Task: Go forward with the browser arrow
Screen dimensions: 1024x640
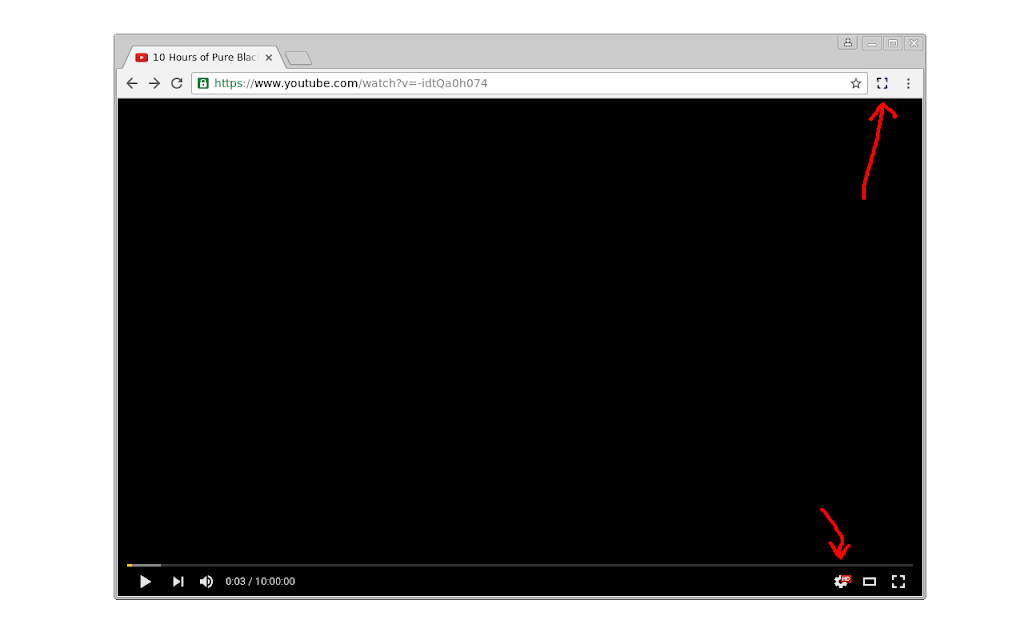Action: click(154, 84)
